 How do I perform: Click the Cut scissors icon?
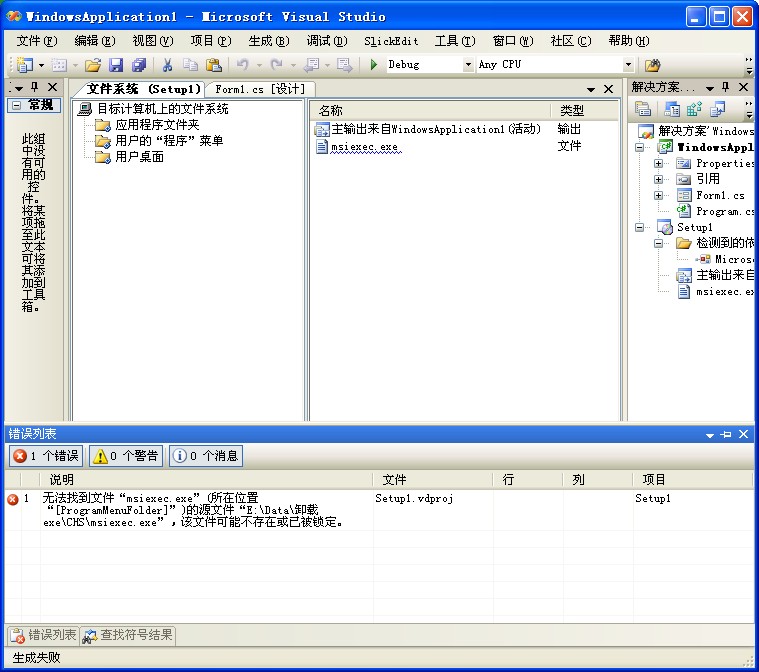point(167,64)
